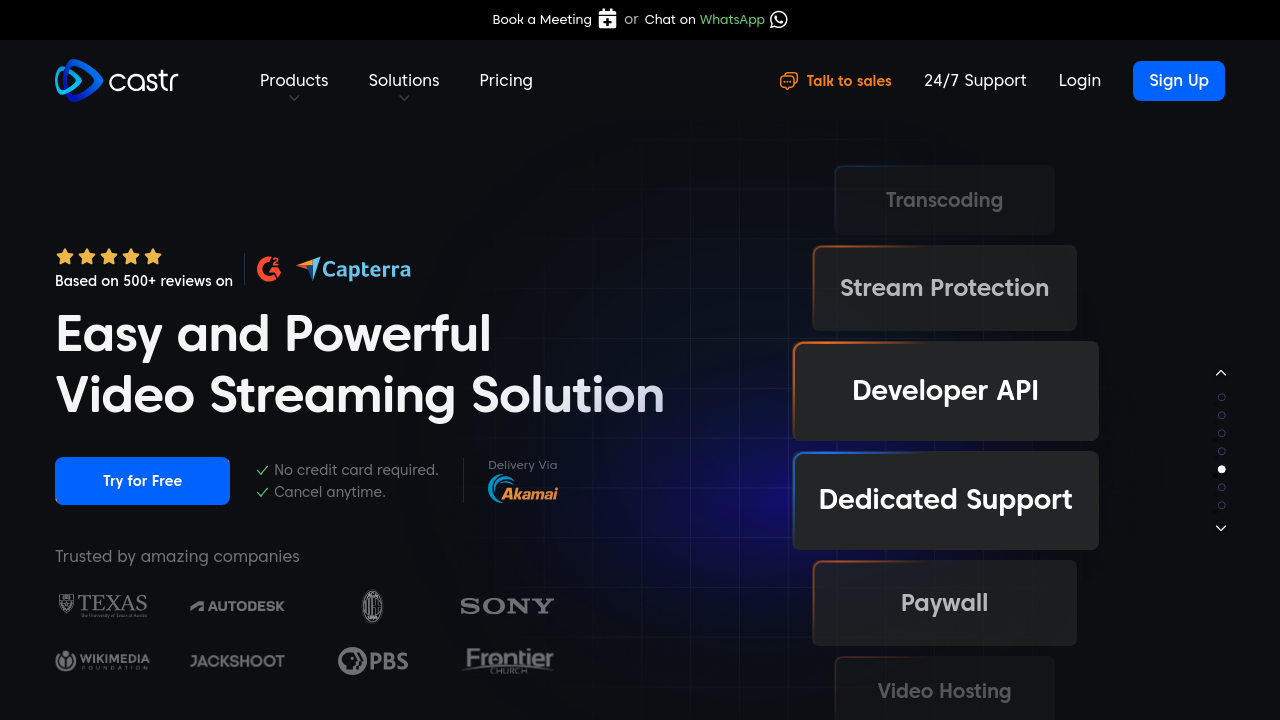Click the PBS company logo
Screen dimensions: 1280x720
click(x=373, y=661)
